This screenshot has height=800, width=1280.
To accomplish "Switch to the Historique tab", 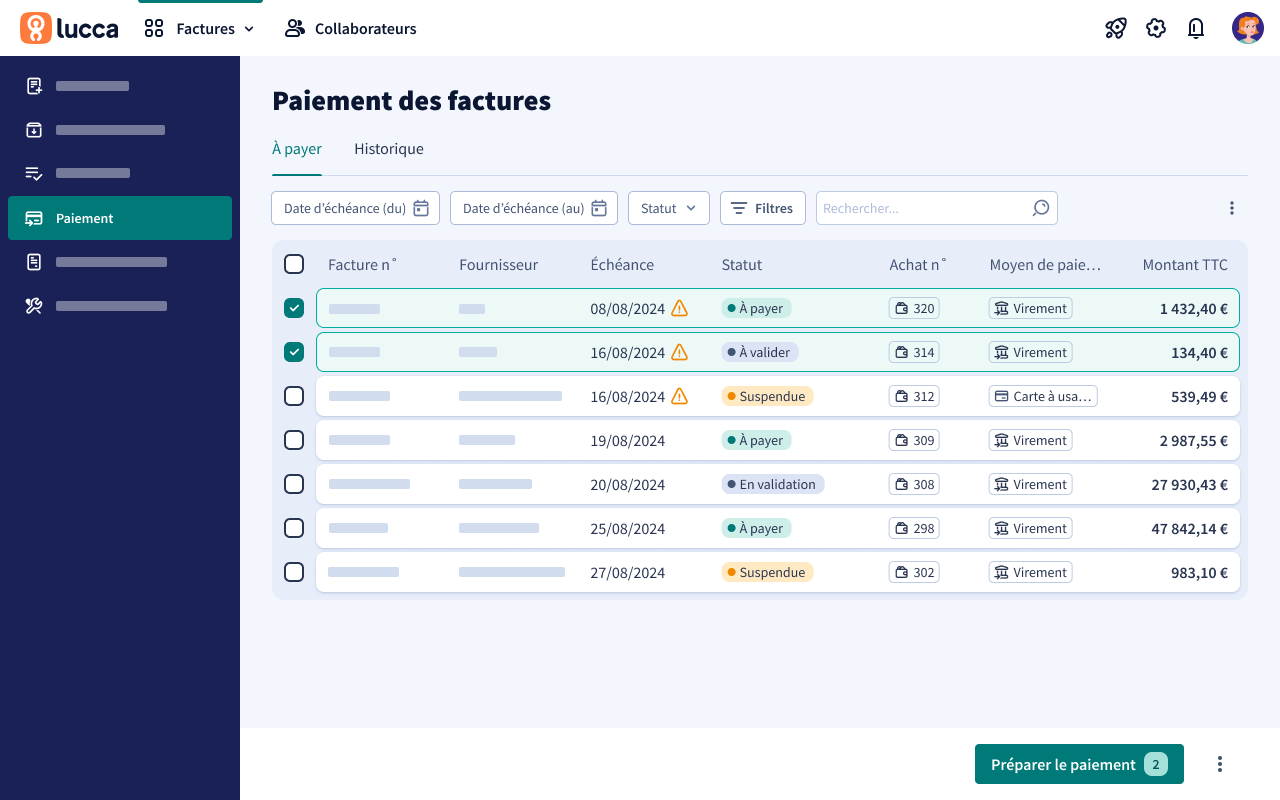I will click(x=389, y=149).
